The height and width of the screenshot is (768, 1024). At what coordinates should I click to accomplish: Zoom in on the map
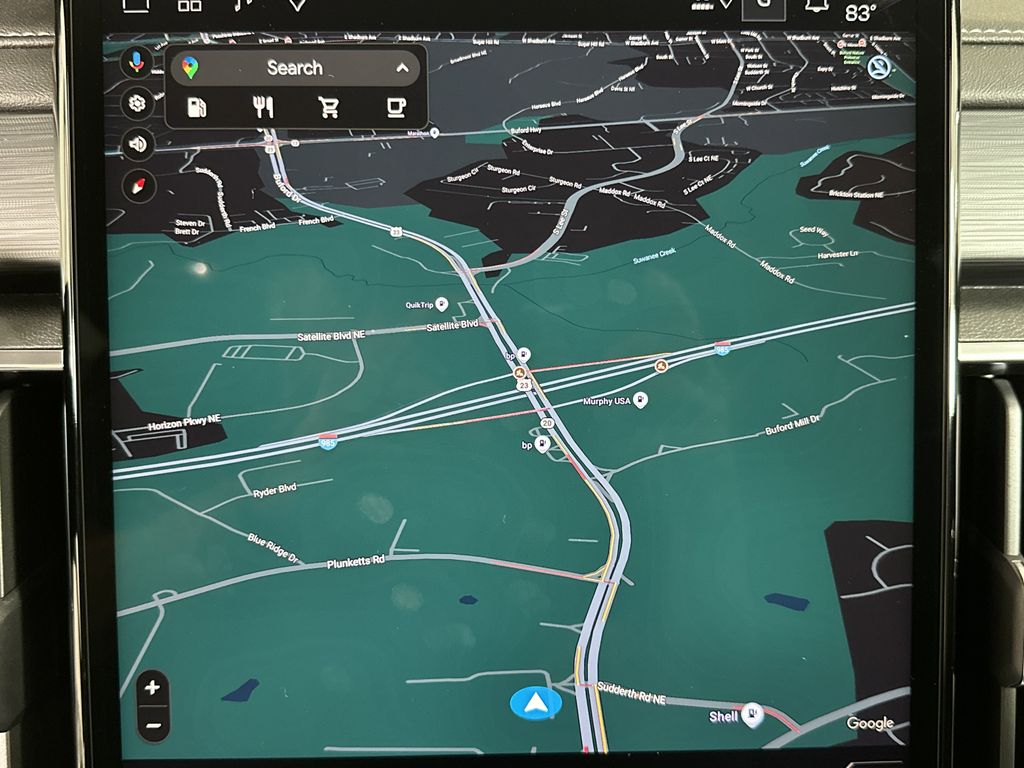[153, 687]
